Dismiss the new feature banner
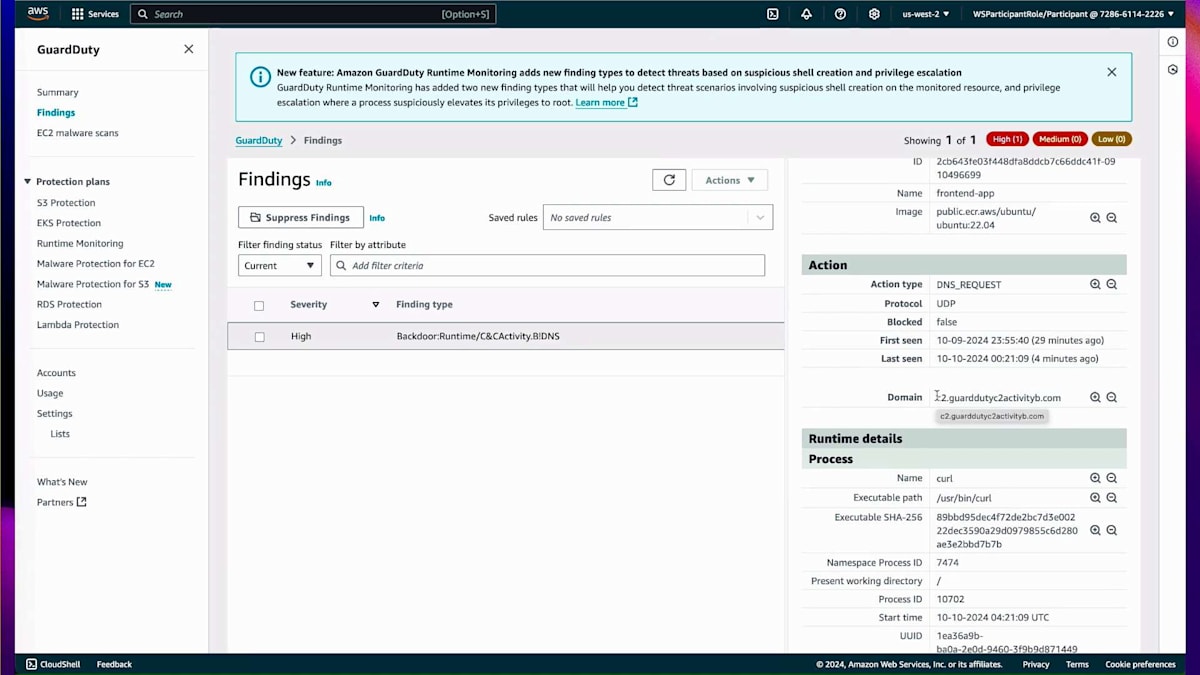The width and height of the screenshot is (1200, 675). pos(1112,72)
